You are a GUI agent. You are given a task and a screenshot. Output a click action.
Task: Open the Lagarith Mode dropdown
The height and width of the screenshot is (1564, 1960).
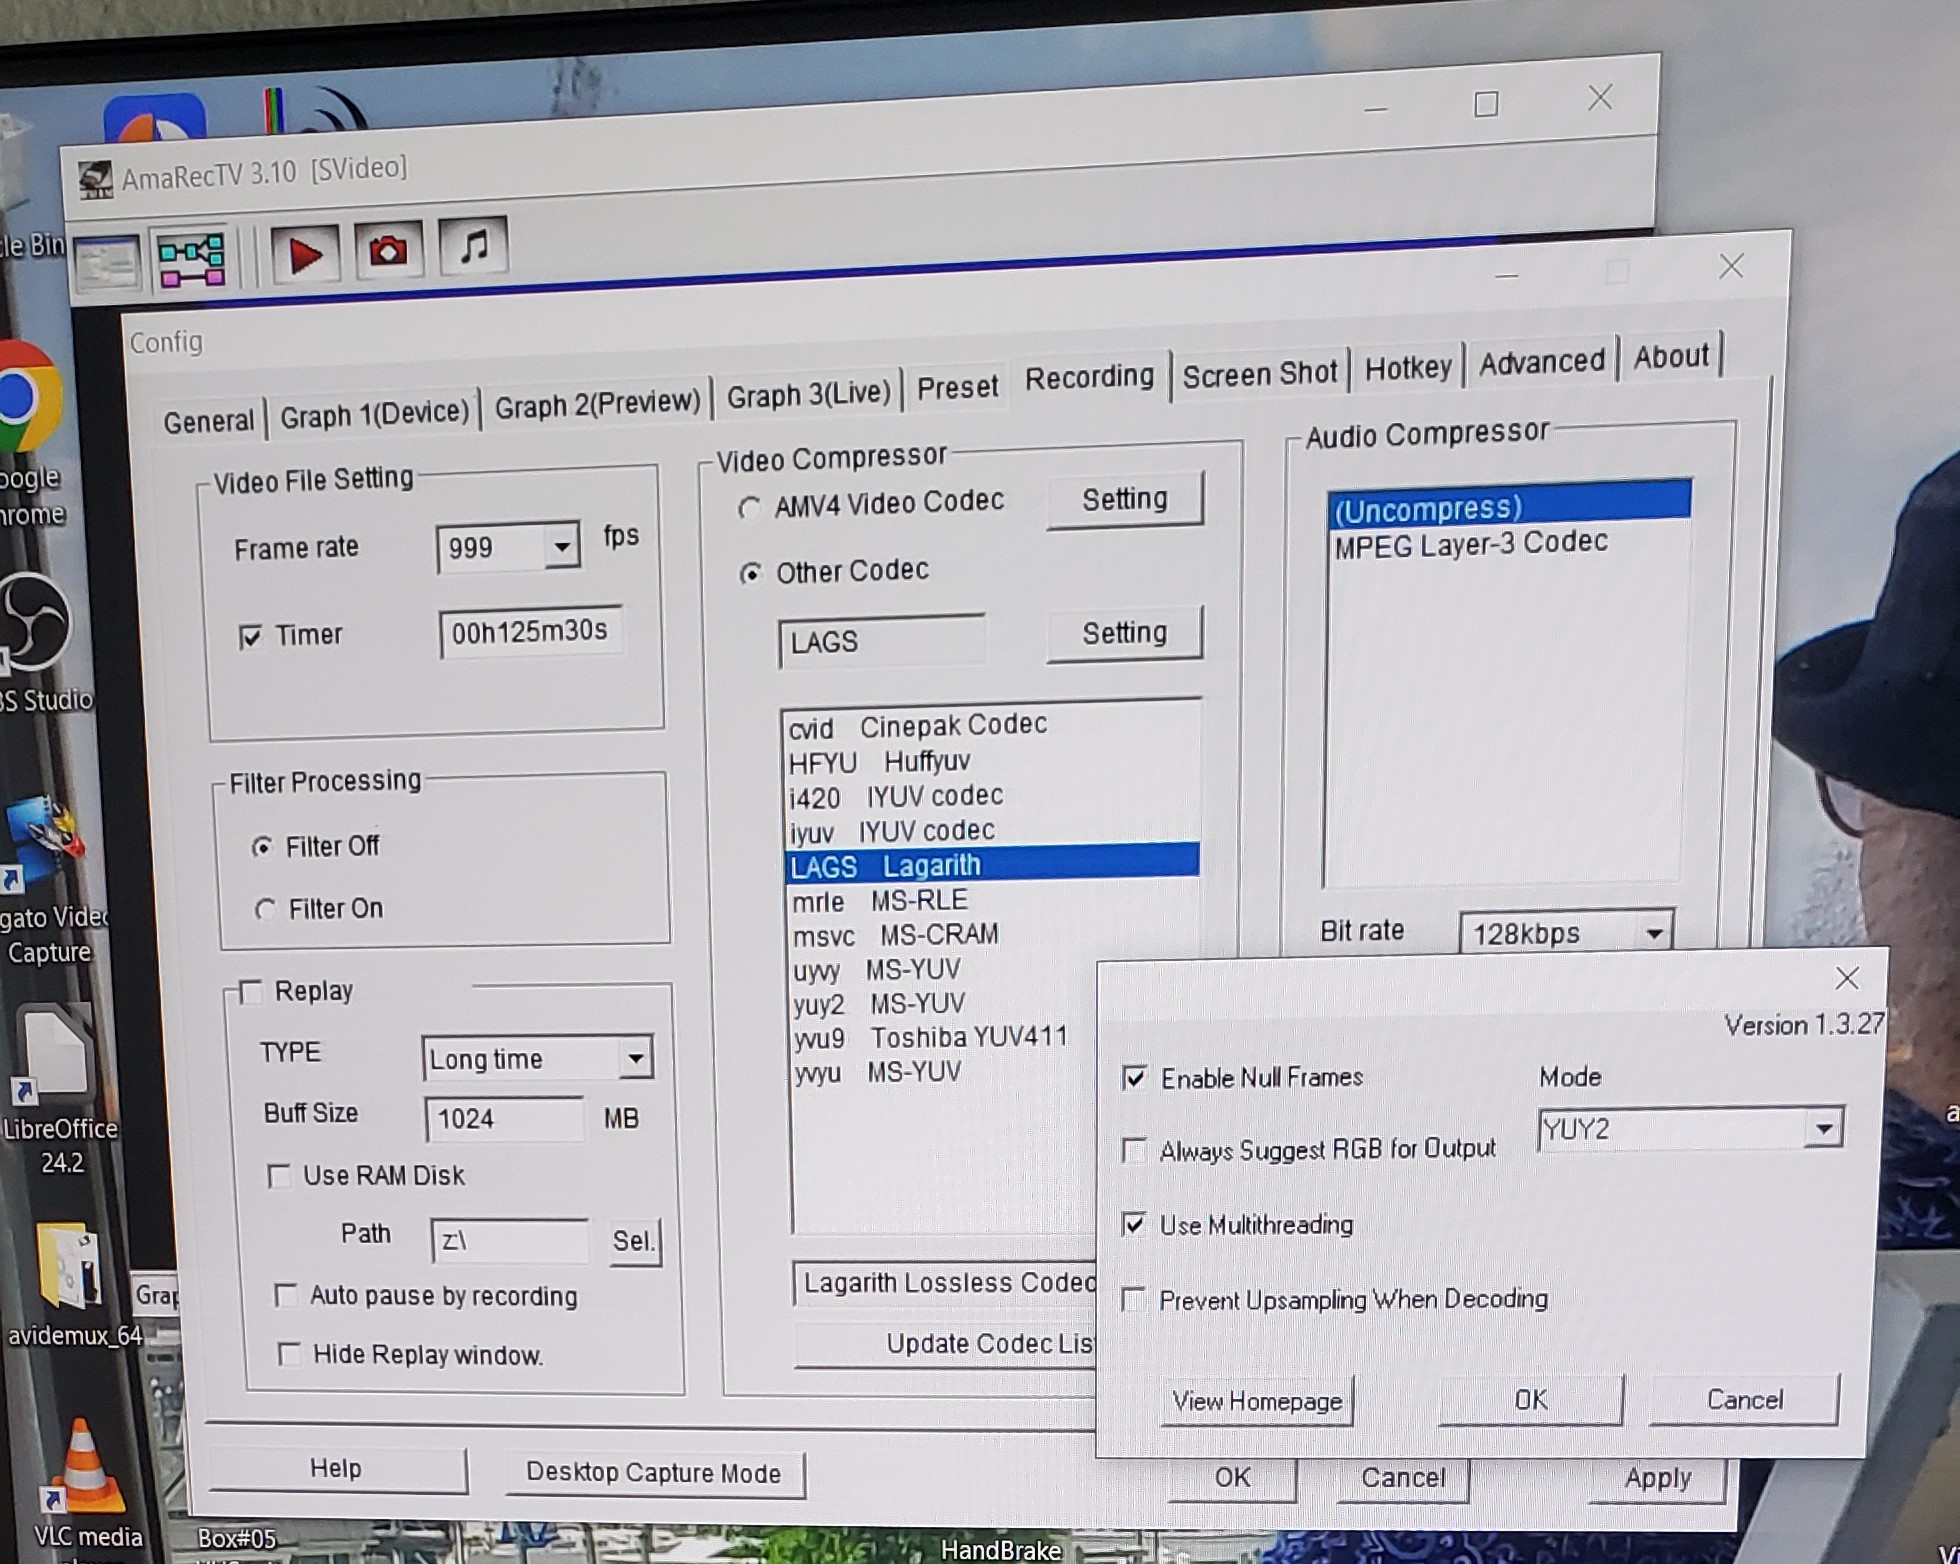pos(1824,1128)
